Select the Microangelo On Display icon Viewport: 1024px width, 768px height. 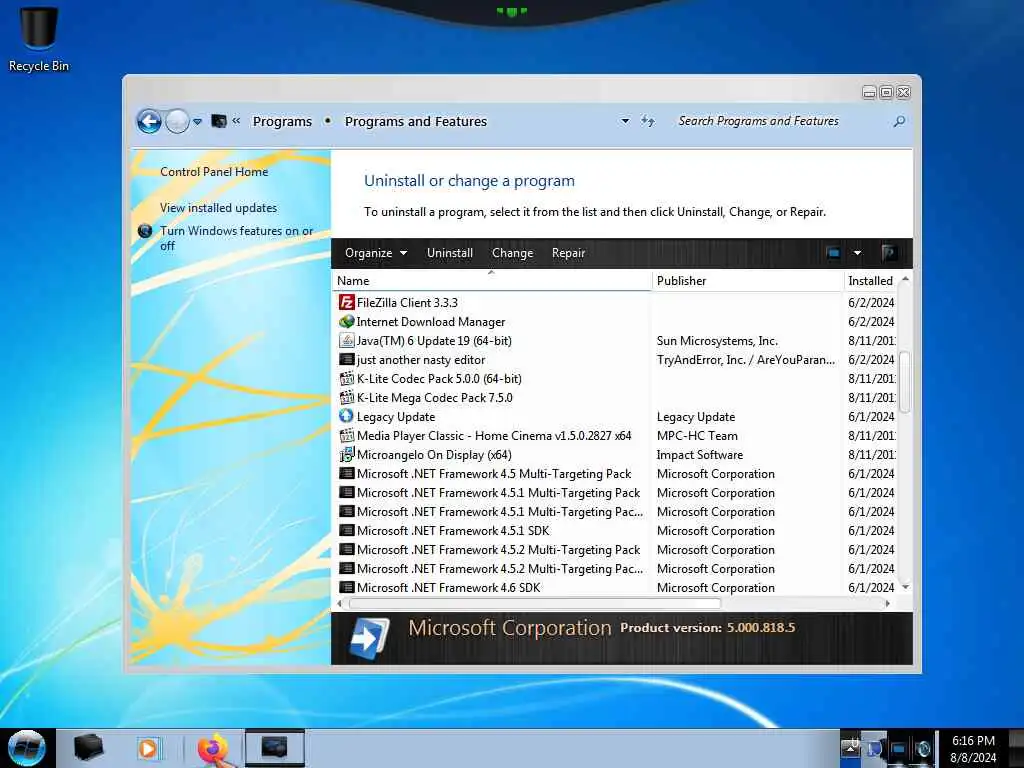346,455
